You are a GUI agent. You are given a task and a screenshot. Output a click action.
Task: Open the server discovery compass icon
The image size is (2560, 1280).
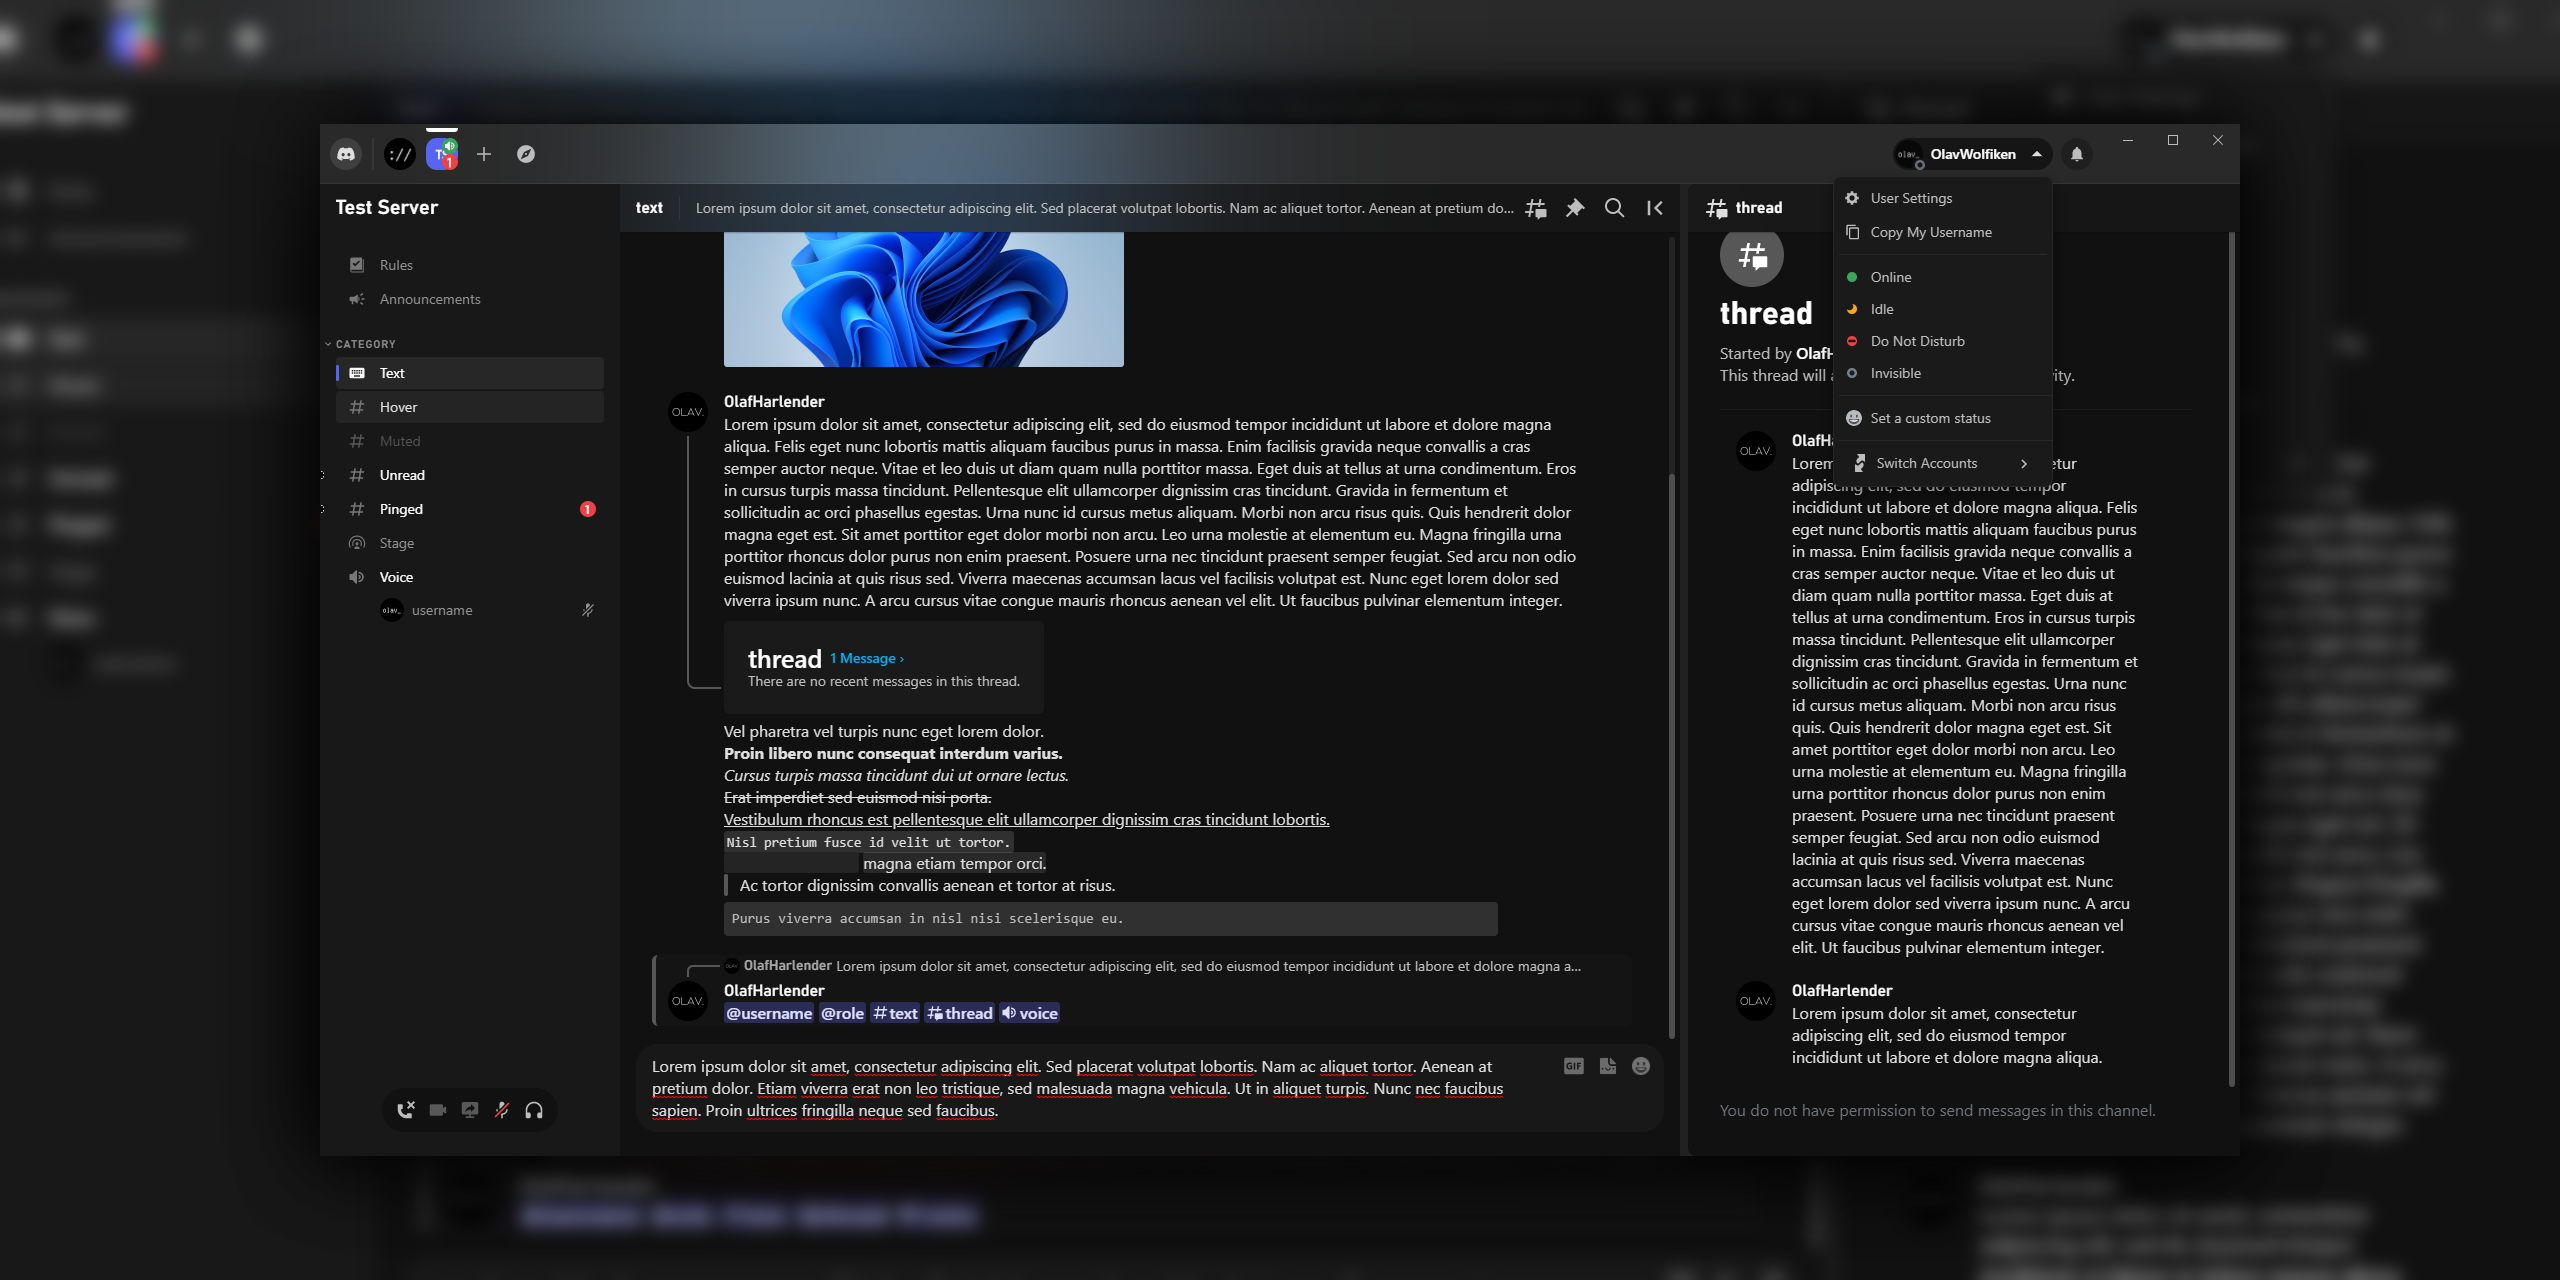(x=526, y=154)
